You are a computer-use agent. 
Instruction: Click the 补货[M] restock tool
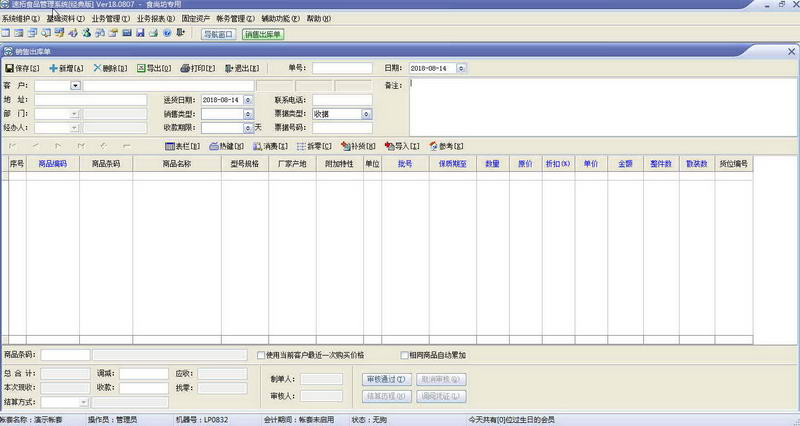click(x=358, y=146)
